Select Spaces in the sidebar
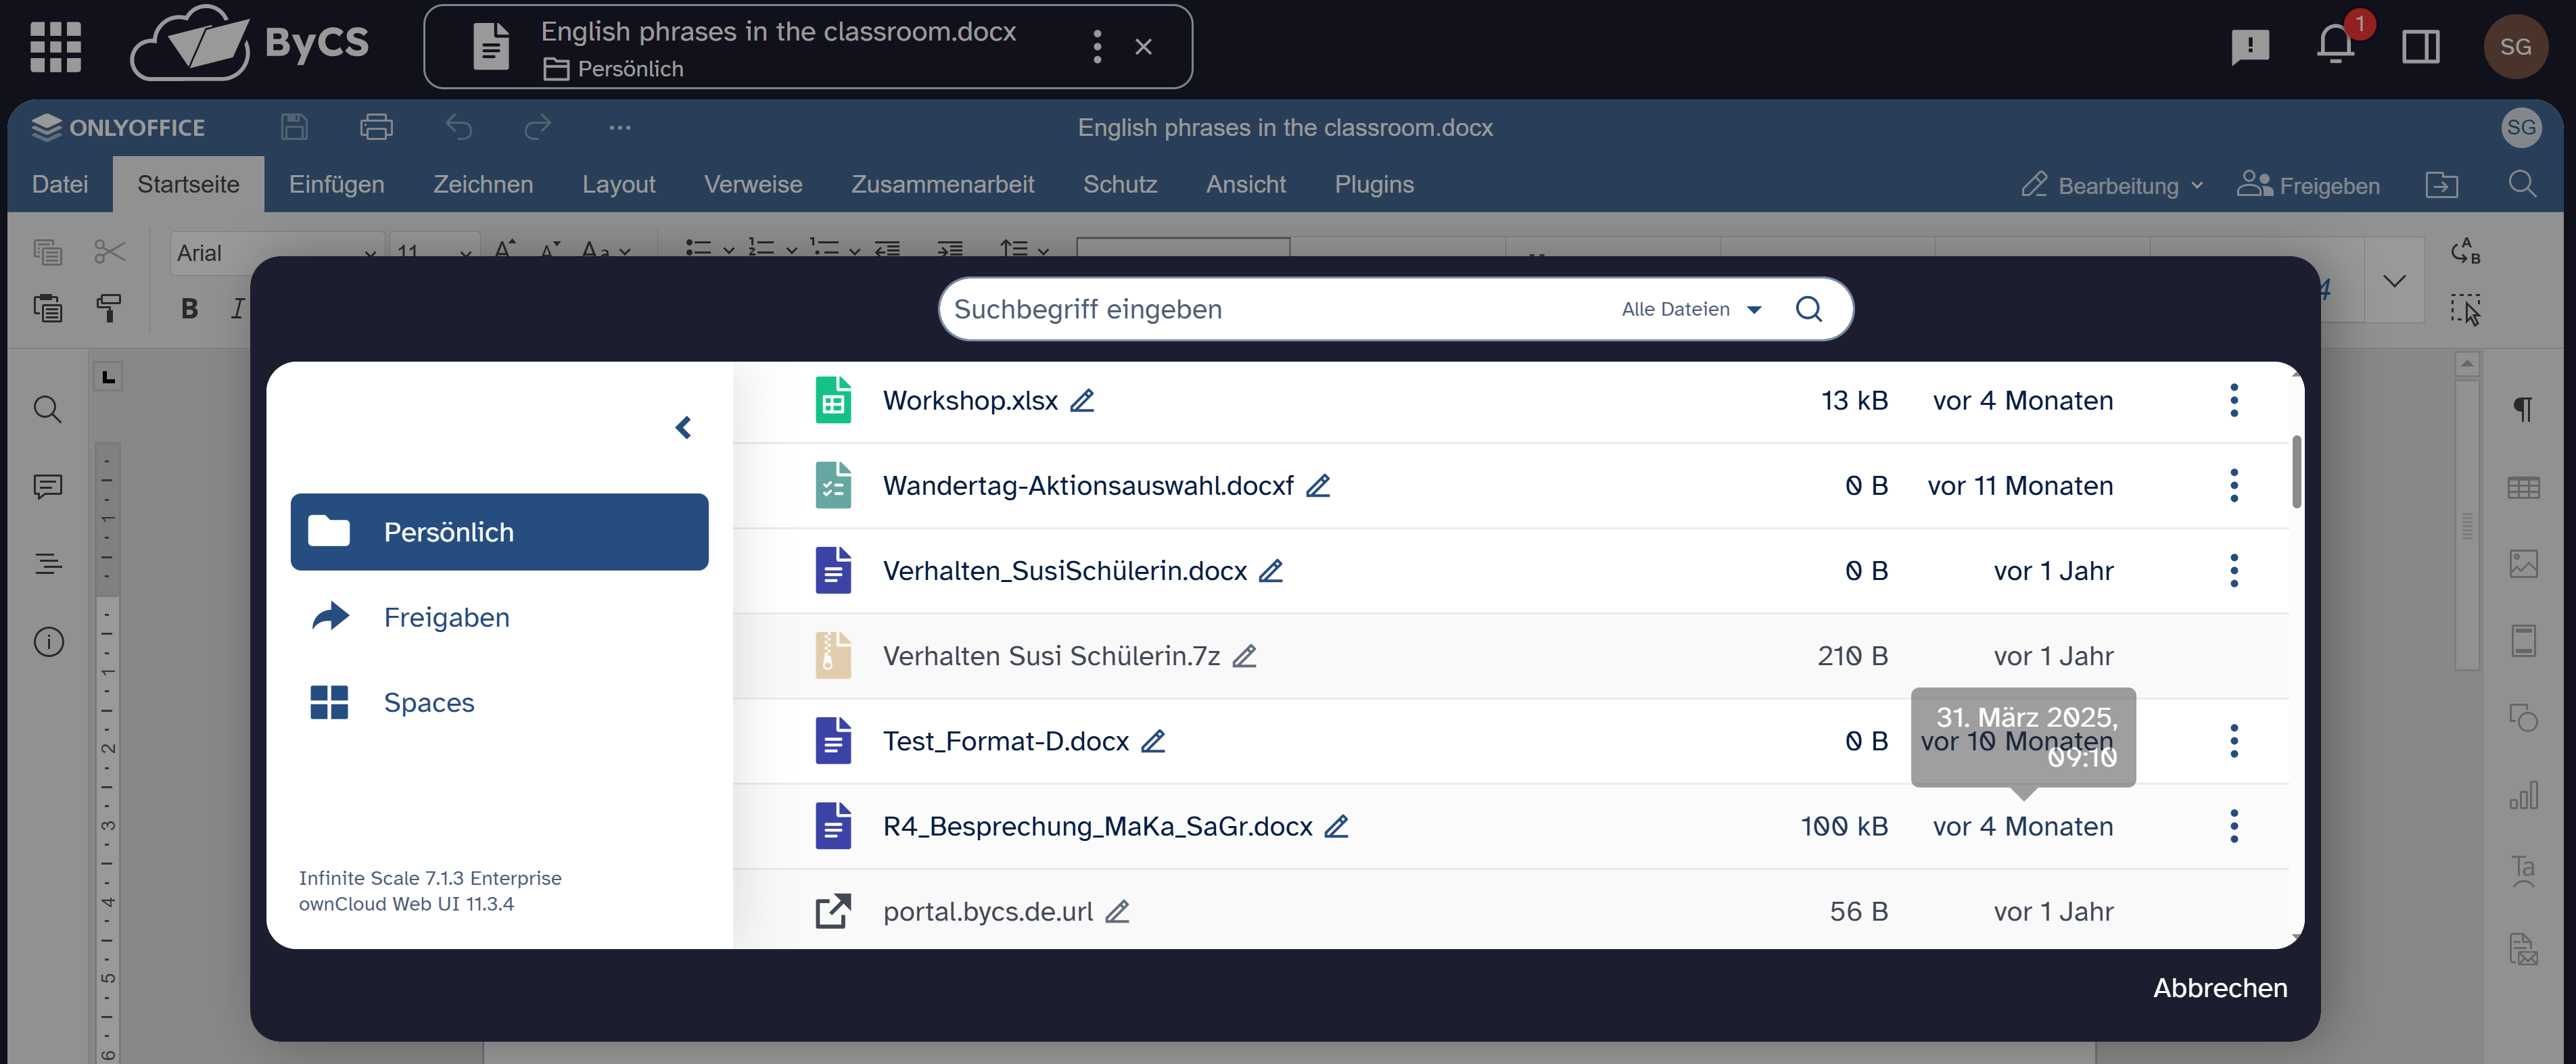This screenshot has height=1064, width=2576. coord(499,702)
